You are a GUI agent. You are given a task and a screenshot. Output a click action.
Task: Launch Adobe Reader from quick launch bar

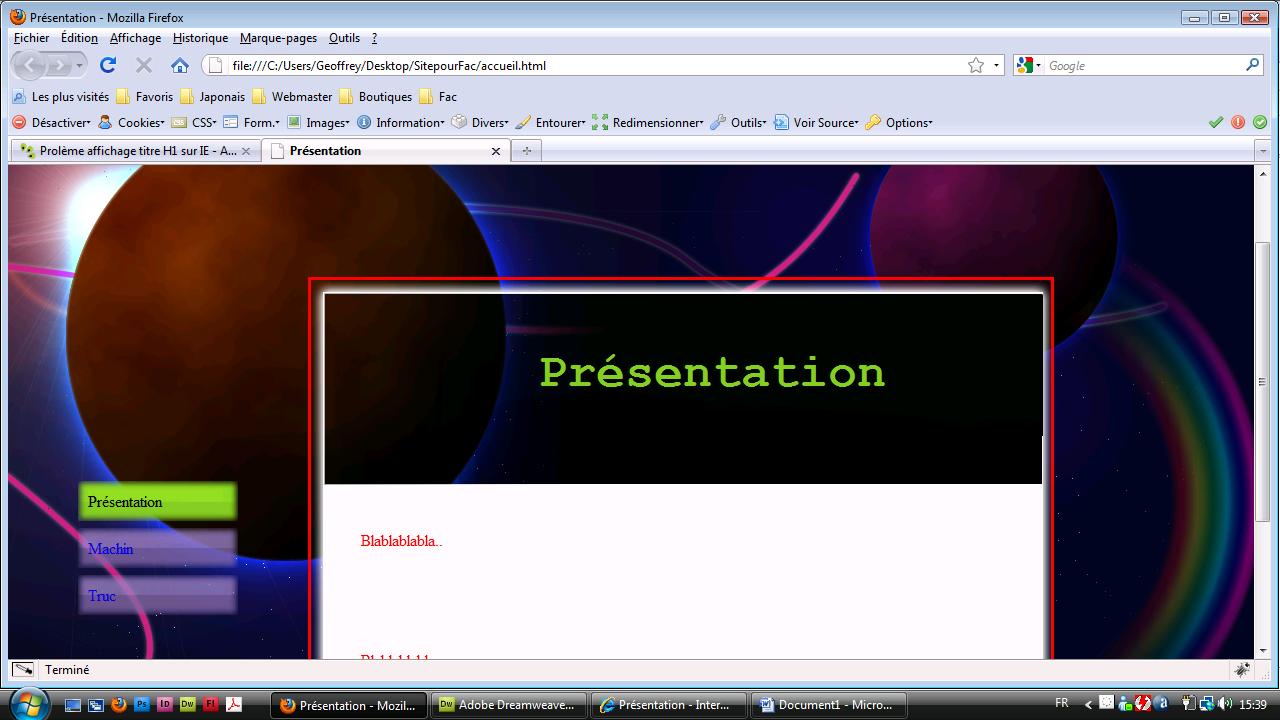(234, 704)
